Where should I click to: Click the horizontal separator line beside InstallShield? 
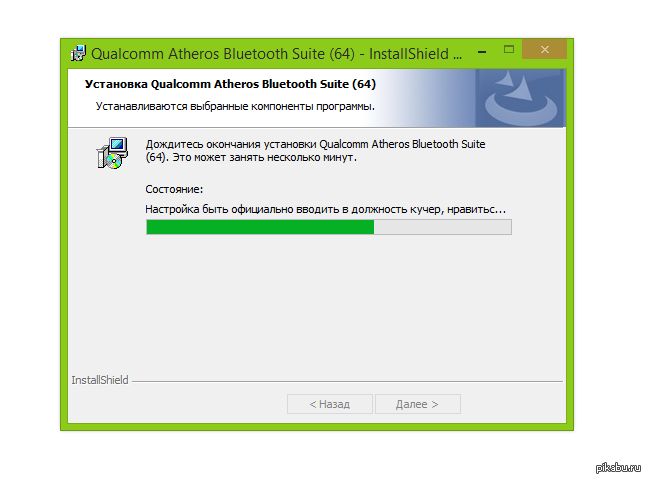pyautogui.click(x=347, y=381)
